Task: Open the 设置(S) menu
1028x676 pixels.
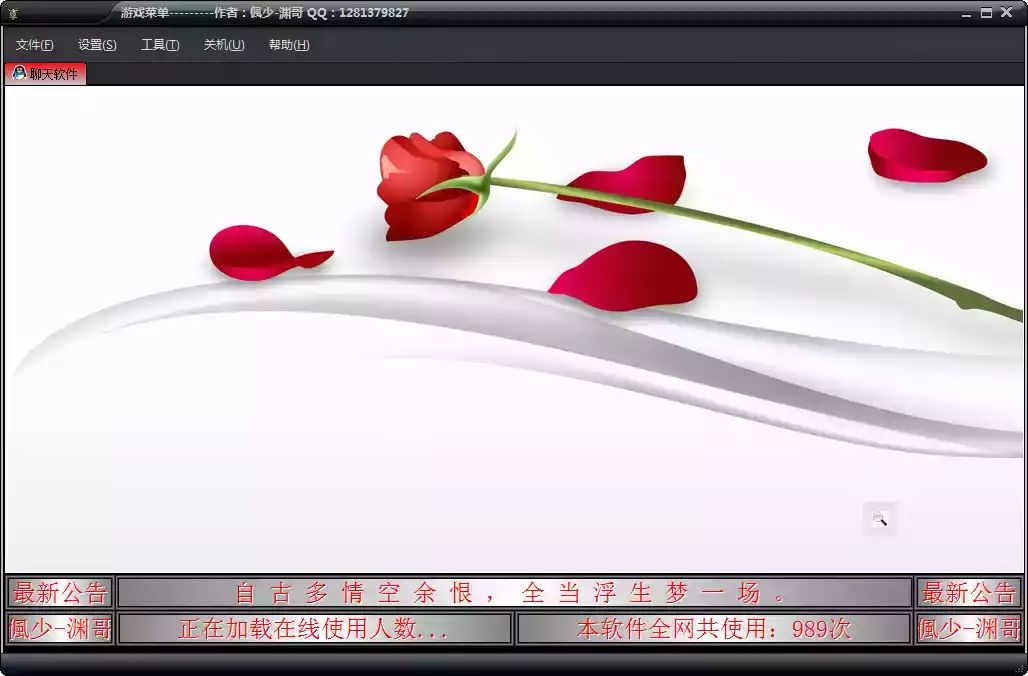Action: 97,45
